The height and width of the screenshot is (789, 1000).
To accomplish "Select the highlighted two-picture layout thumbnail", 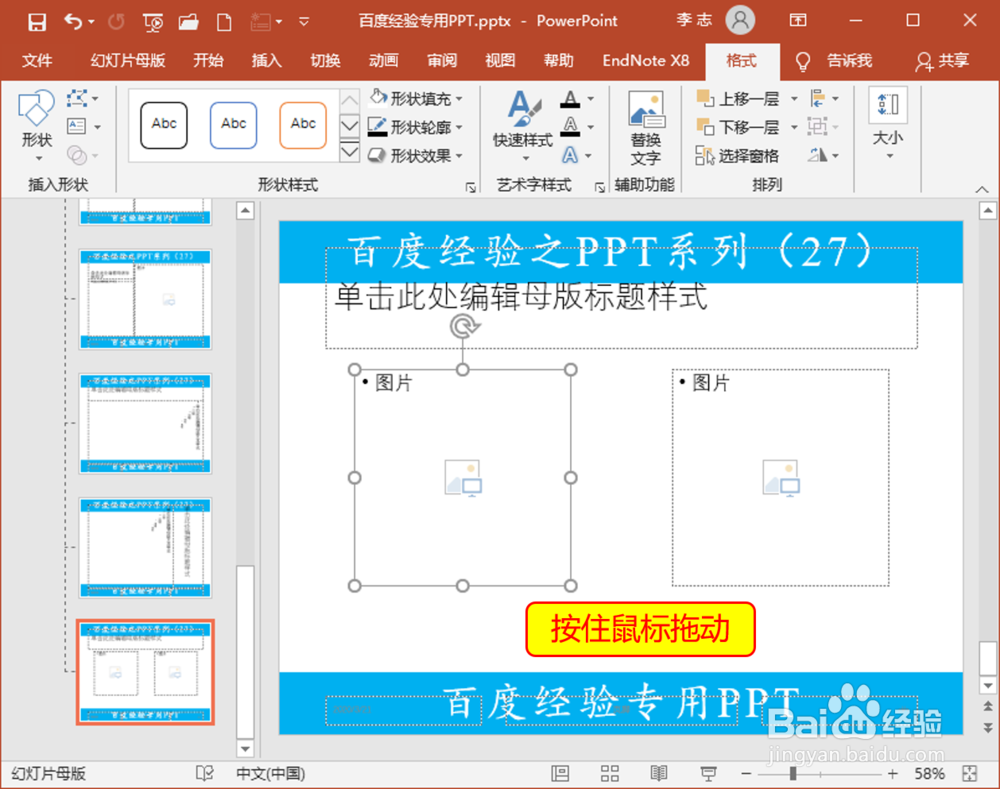I will click(145, 672).
